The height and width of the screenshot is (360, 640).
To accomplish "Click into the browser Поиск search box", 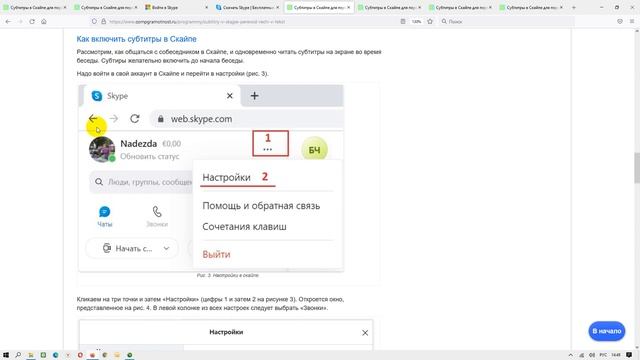I will tap(506, 21).
